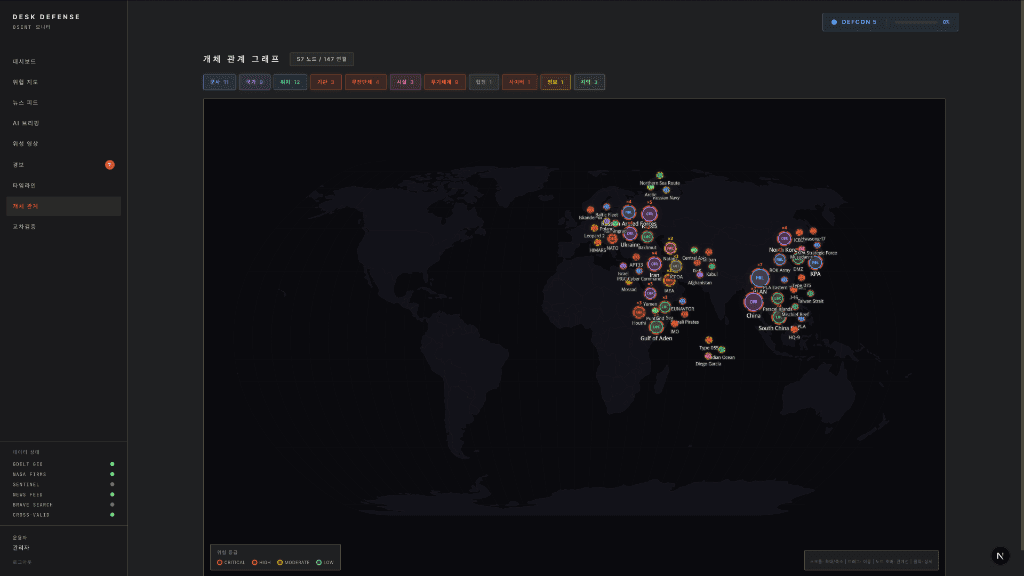Toggle the yellow 인물 1 filter chip

555,82
